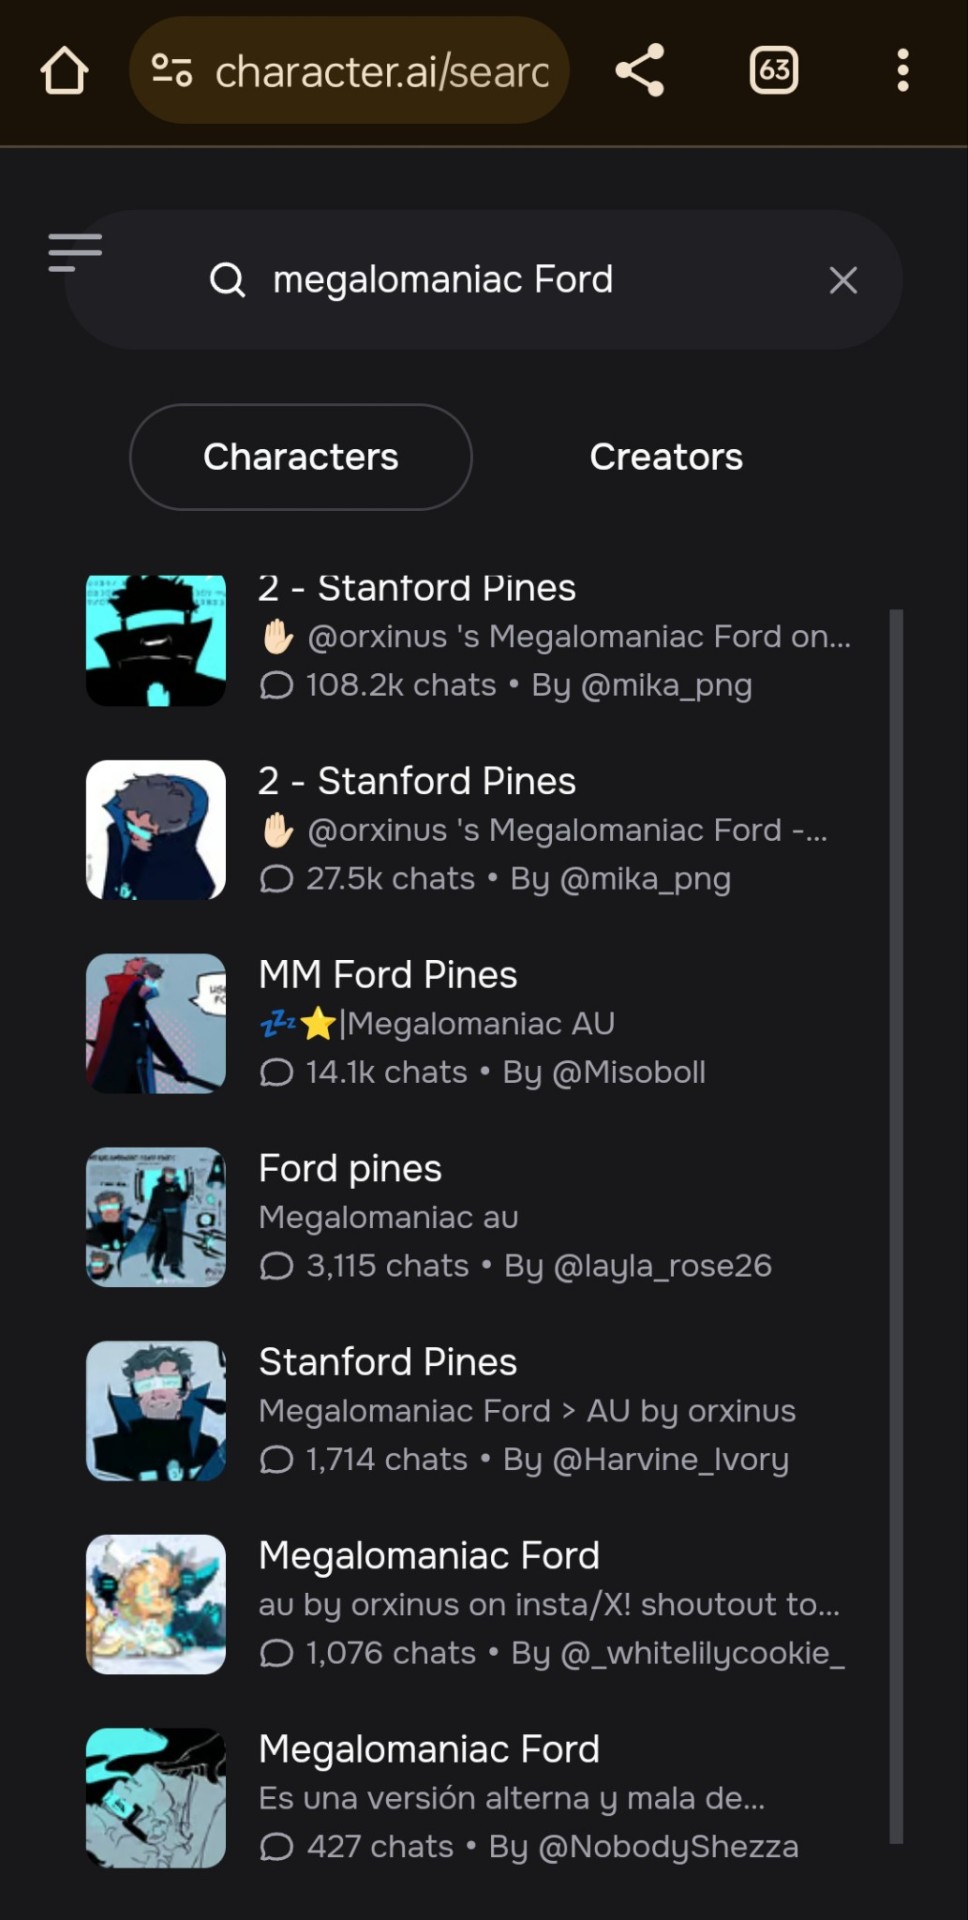Screen dimensions: 968x1920
Task: Open the 108.2k chats Stanford Pines thumbnail
Action: (x=156, y=641)
